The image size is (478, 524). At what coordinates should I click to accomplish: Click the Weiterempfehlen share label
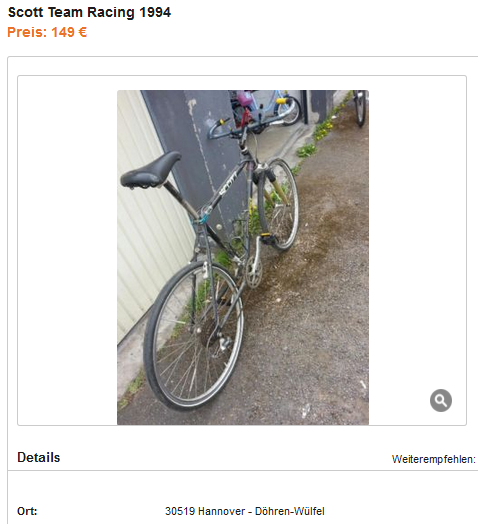[434, 459]
